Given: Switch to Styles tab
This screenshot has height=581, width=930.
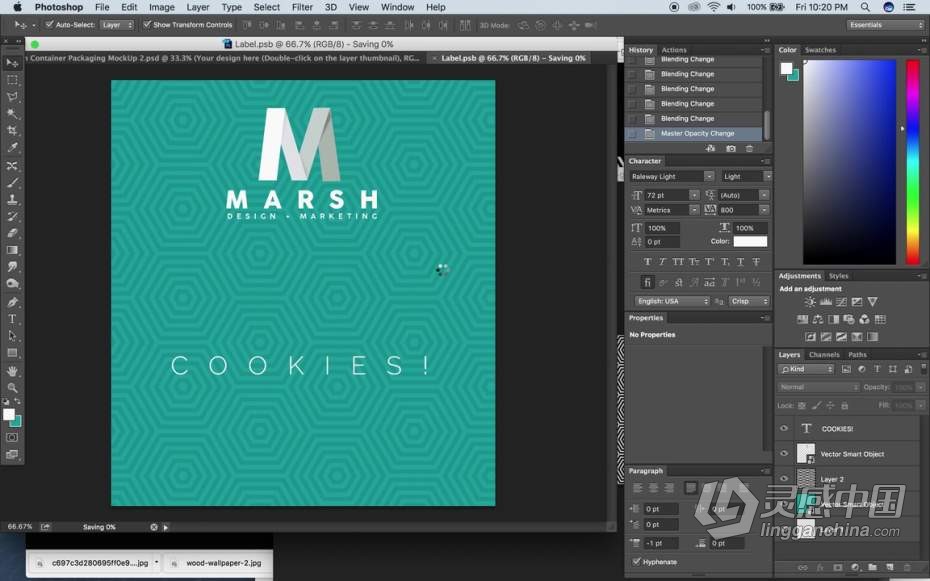Looking at the screenshot, I should click(838, 276).
